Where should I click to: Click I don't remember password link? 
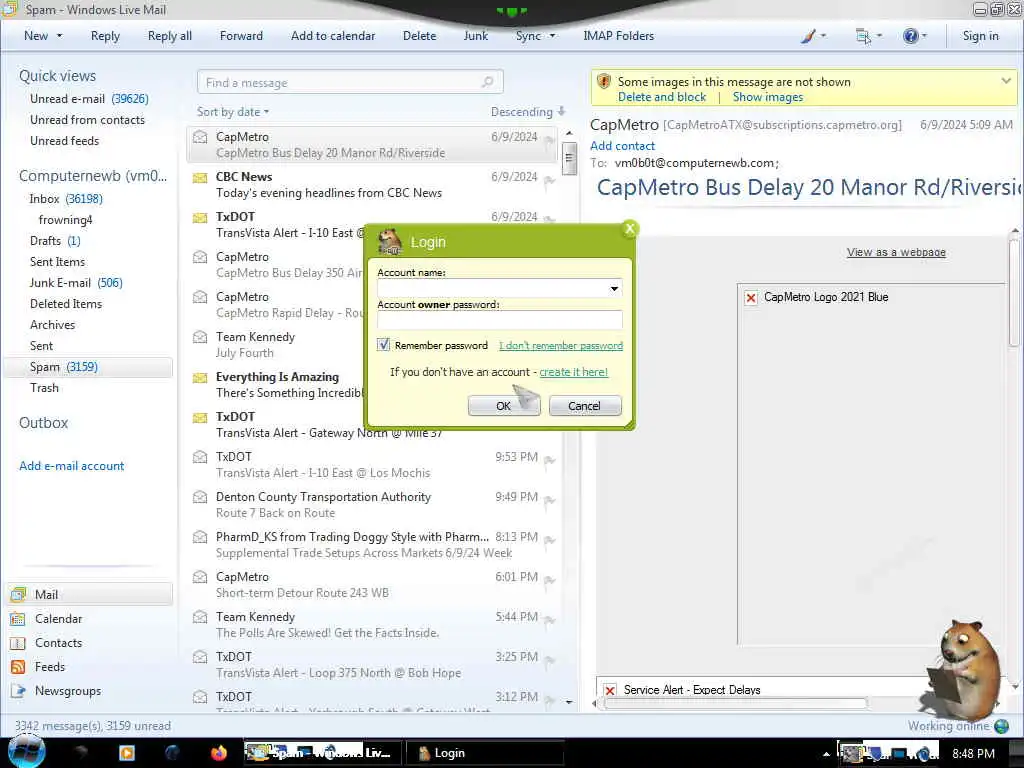click(561, 345)
